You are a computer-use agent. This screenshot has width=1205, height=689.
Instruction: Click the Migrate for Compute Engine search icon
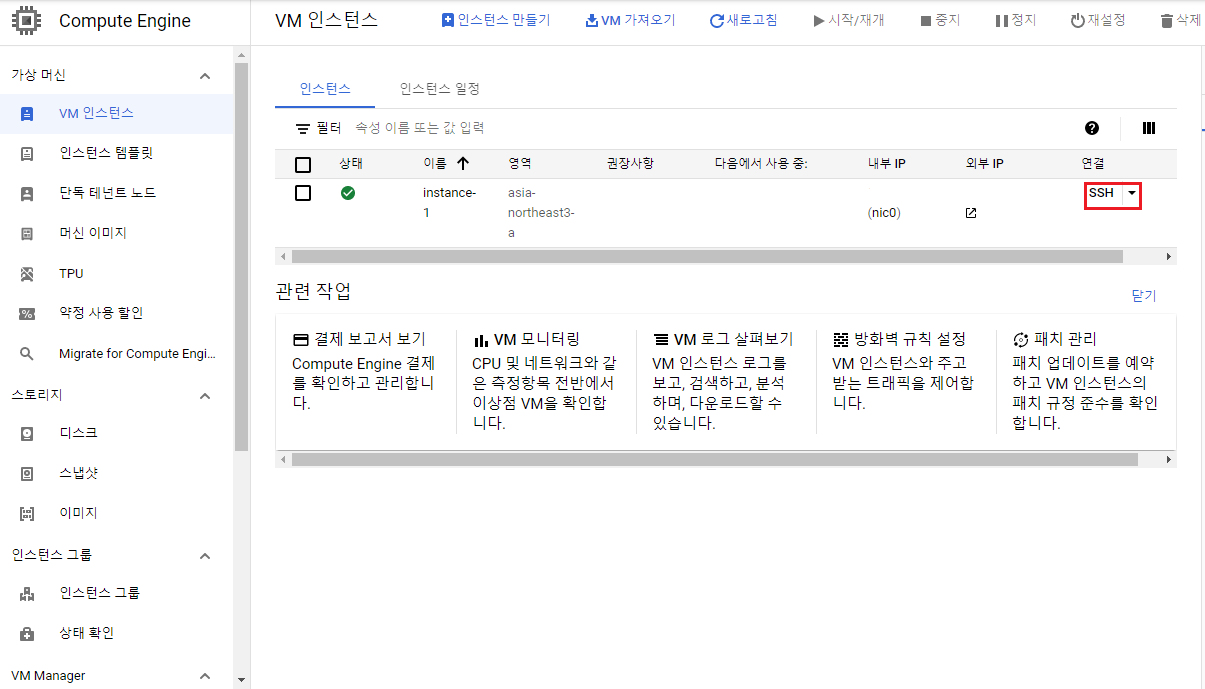pyautogui.click(x=27, y=354)
